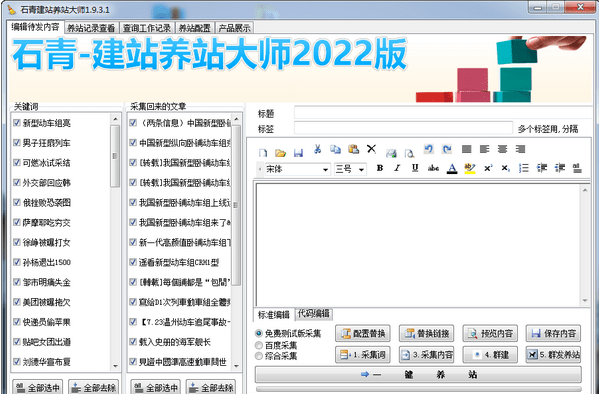This screenshot has height=394, width=599.
Task: Click the Open folder icon in editor toolbar
Action: [280, 153]
